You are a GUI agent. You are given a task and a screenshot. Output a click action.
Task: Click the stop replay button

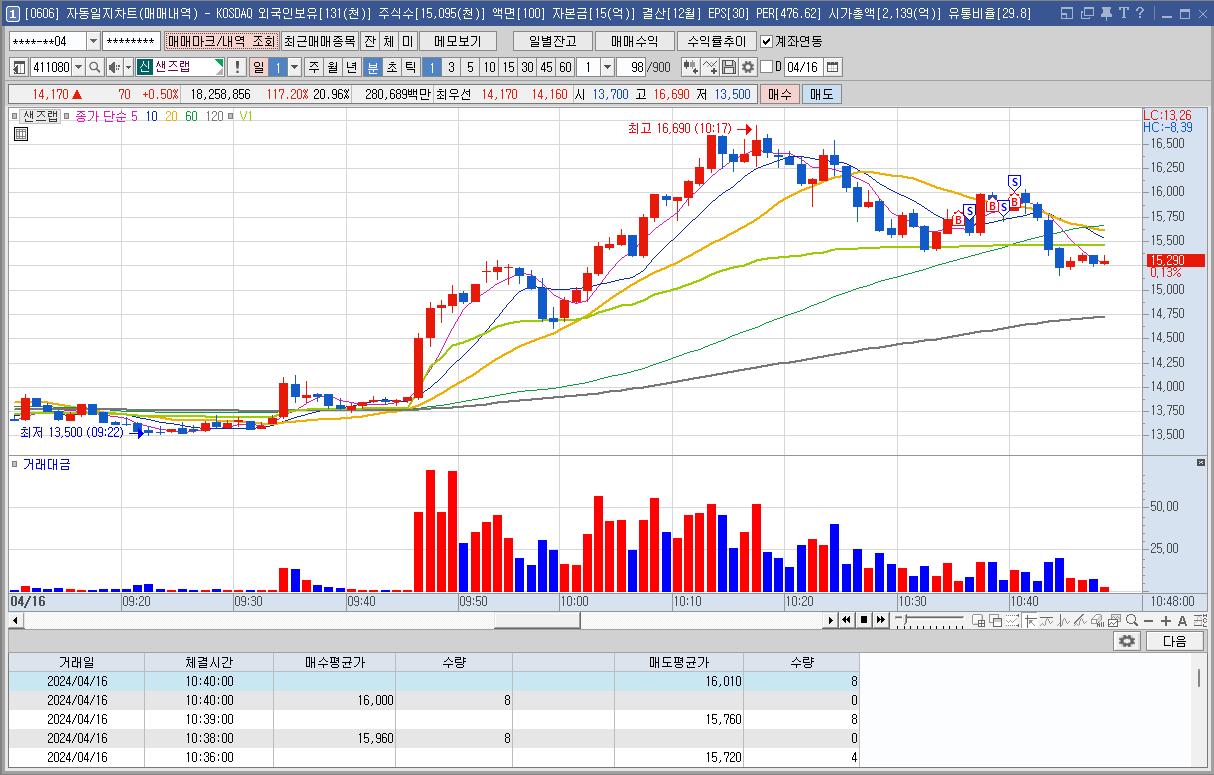(864, 621)
